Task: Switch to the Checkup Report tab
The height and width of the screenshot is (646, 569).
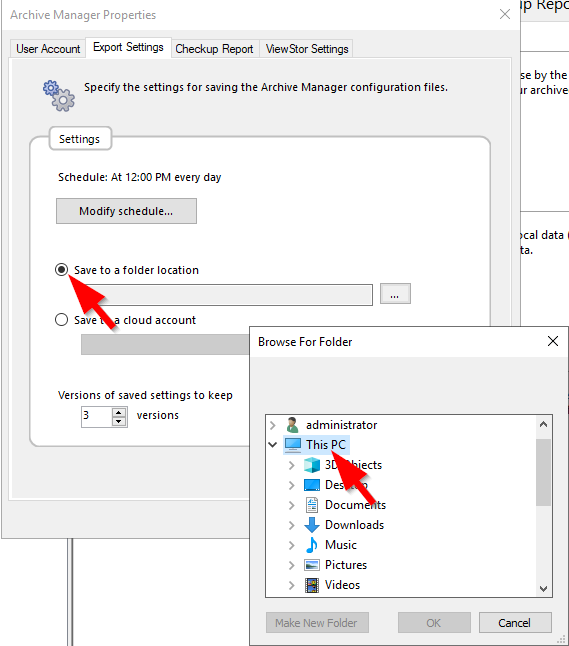Action: point(214,49)
